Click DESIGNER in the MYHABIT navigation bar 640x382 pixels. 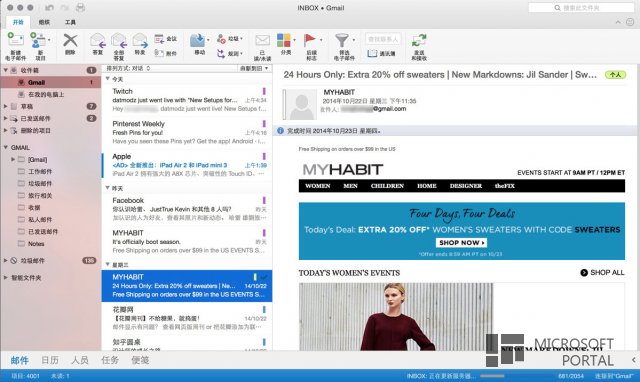(466, 186)
